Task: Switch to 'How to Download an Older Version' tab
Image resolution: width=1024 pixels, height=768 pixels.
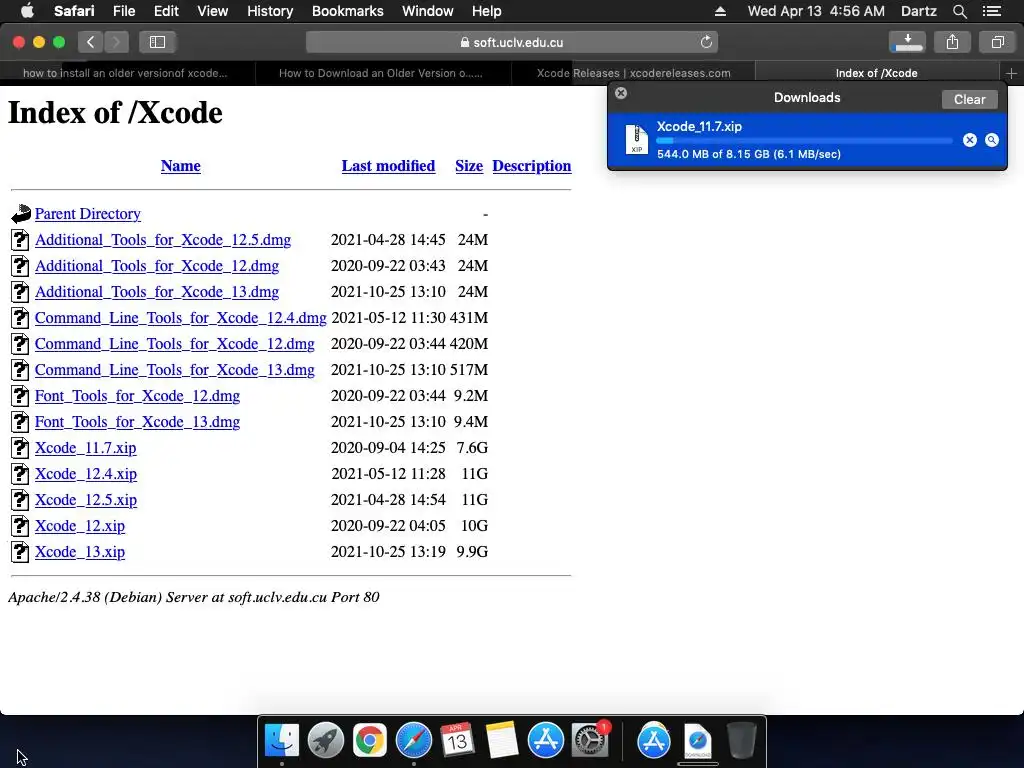Action: [x=381, y=74]
